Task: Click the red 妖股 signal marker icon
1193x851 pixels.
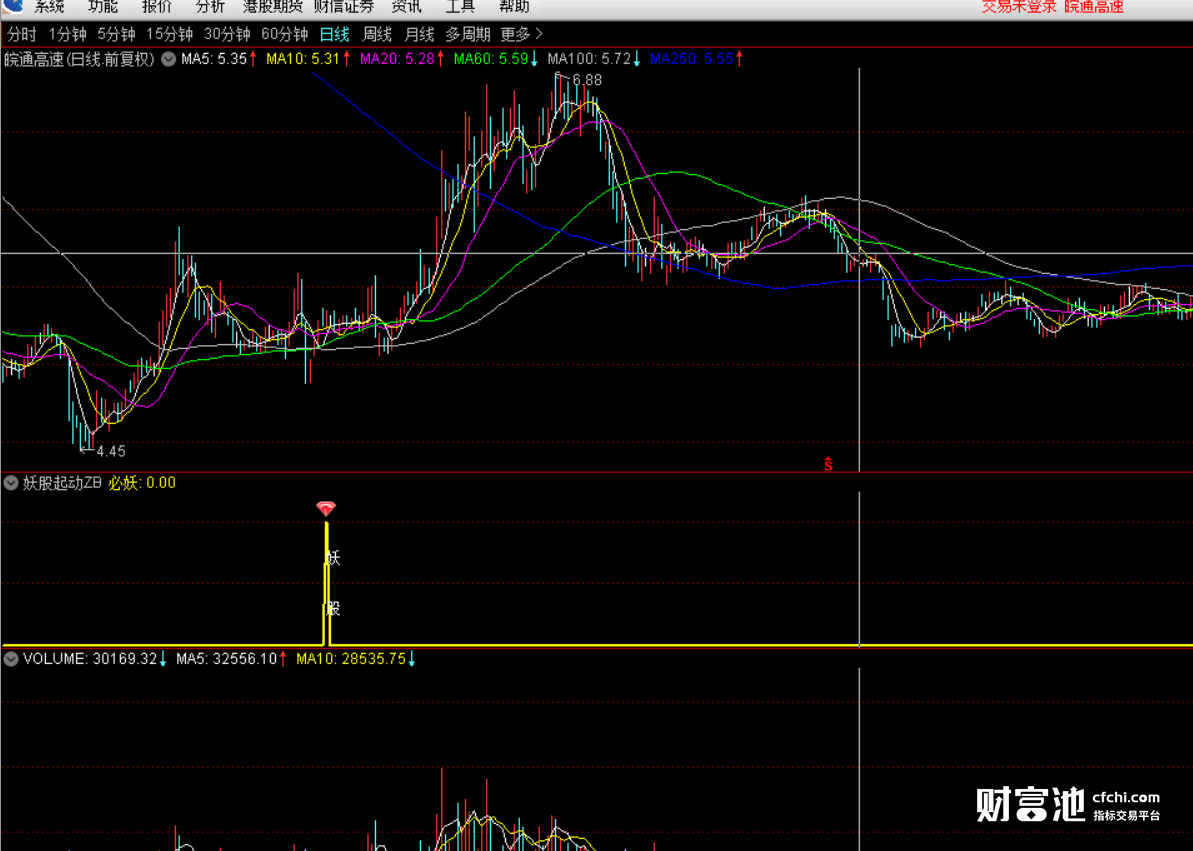Action: tap(326, 508)
